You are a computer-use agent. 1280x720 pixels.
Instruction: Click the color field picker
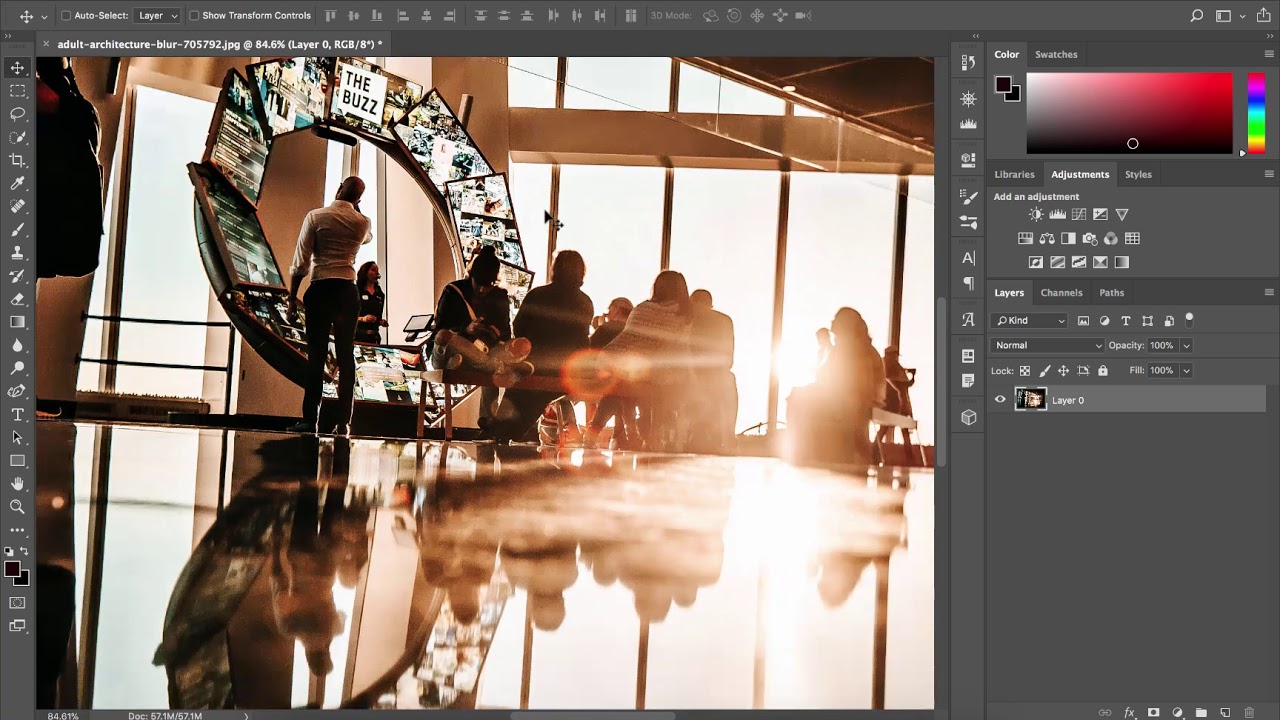(1129, 113)
